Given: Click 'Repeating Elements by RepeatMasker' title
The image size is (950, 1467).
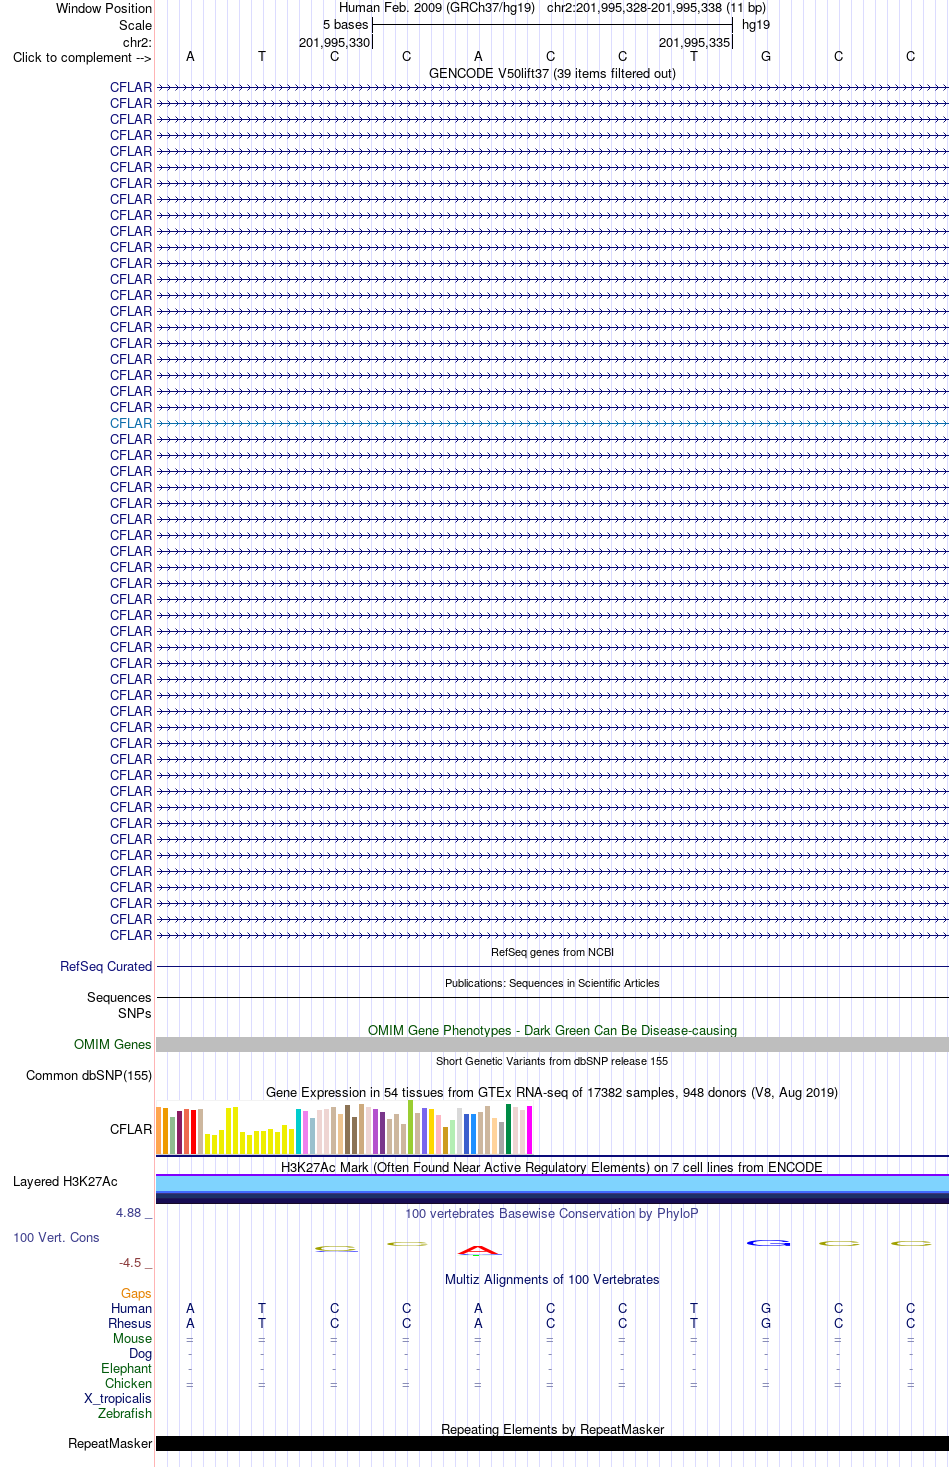Looking at the screenshot, I should (x=552, y=1429).
